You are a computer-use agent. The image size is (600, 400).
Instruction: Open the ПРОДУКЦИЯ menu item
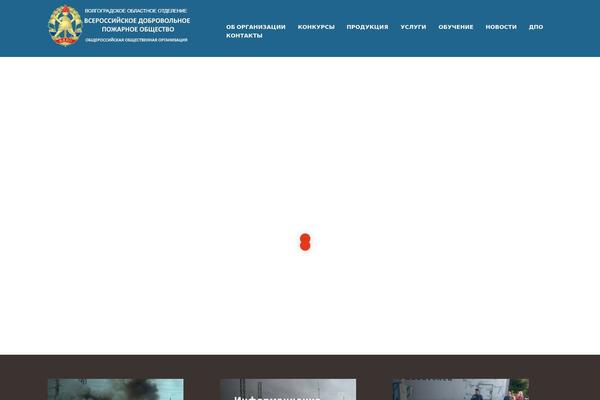click(367, 27)
